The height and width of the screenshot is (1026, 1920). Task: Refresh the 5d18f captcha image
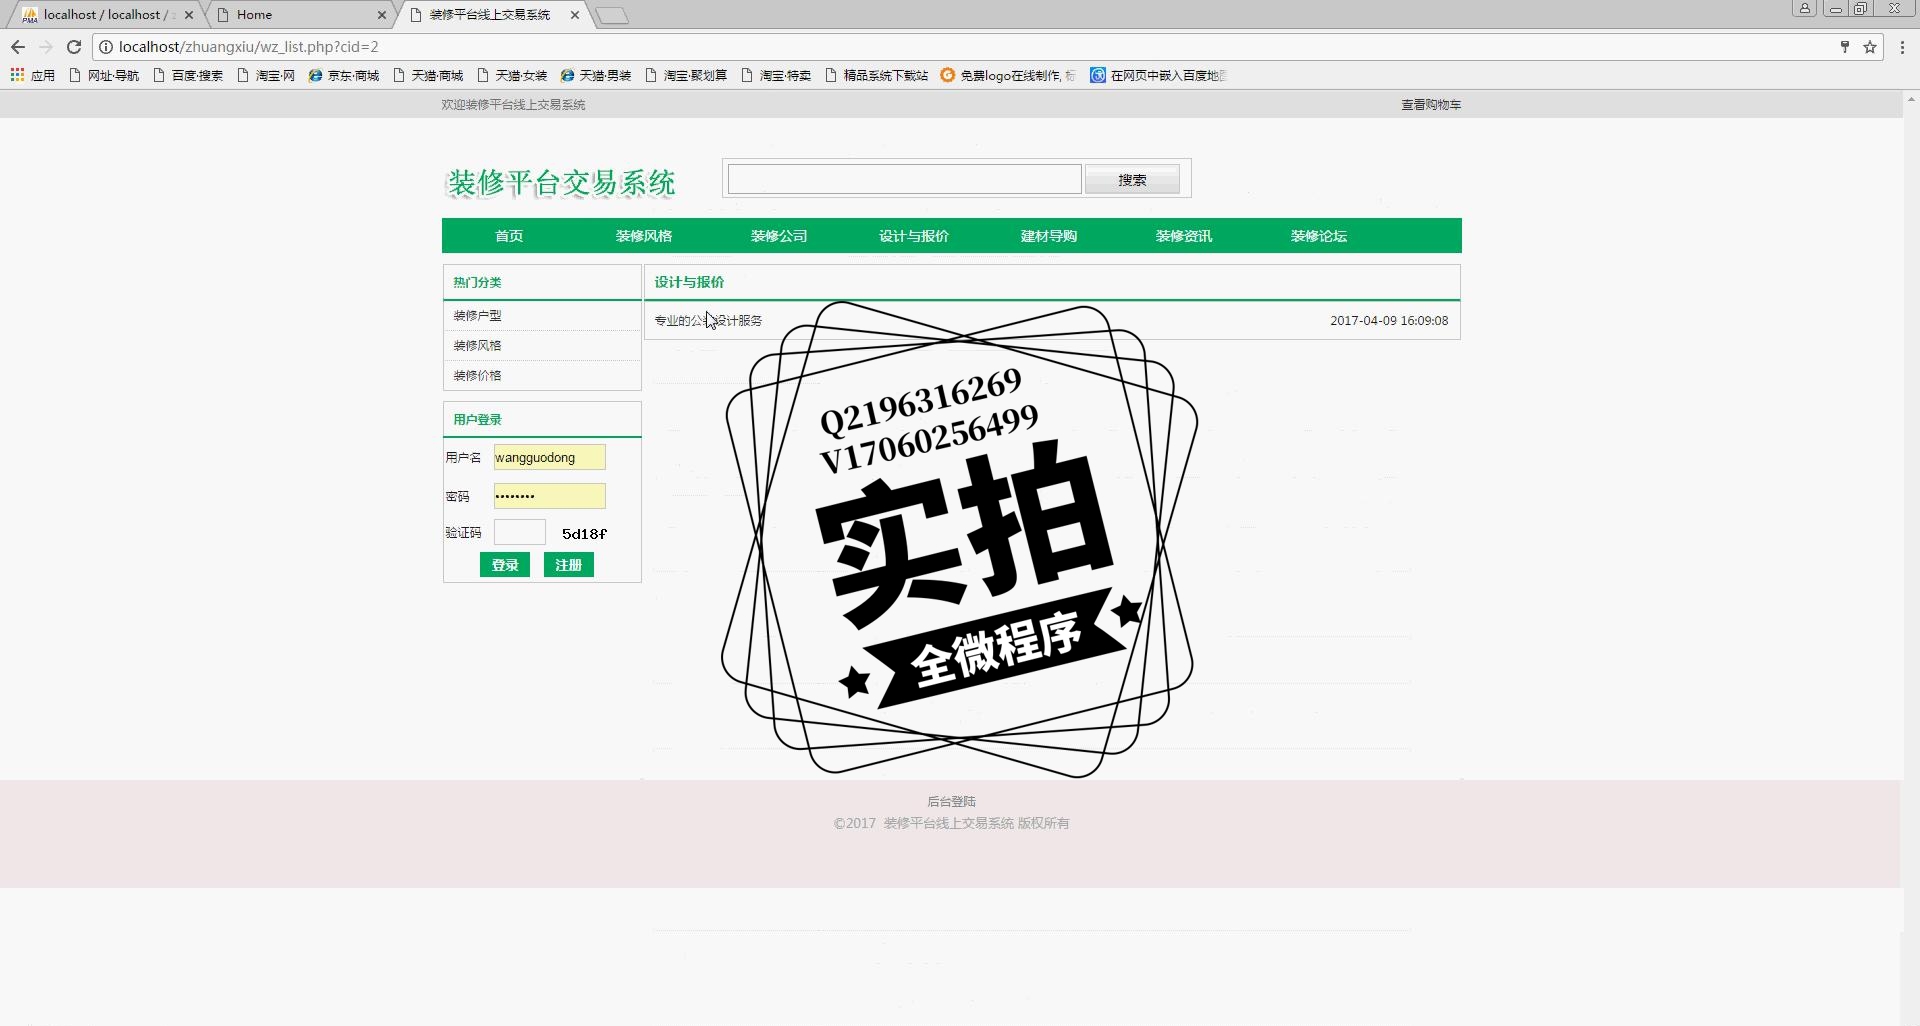click(584, 534)
